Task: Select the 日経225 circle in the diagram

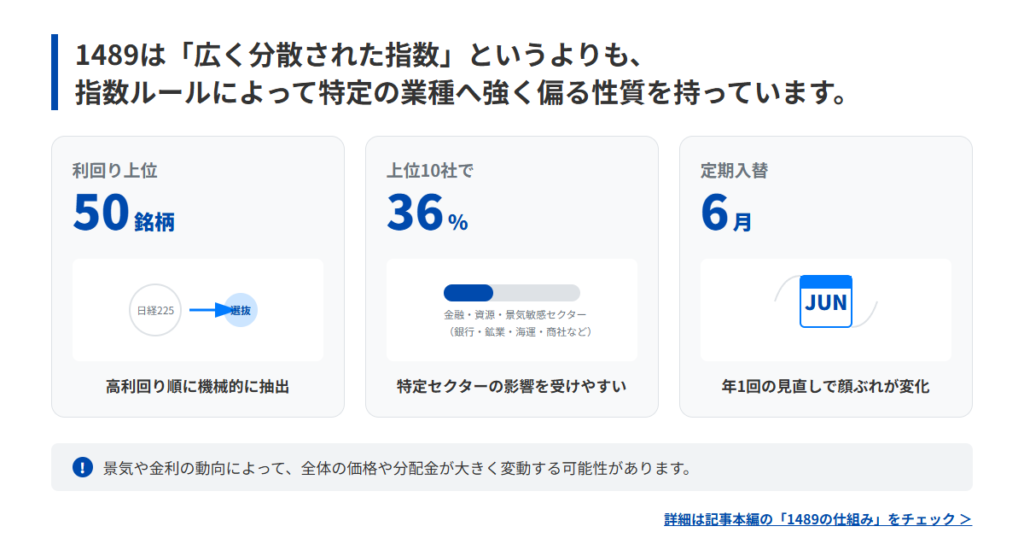Action: coord(155,310)
